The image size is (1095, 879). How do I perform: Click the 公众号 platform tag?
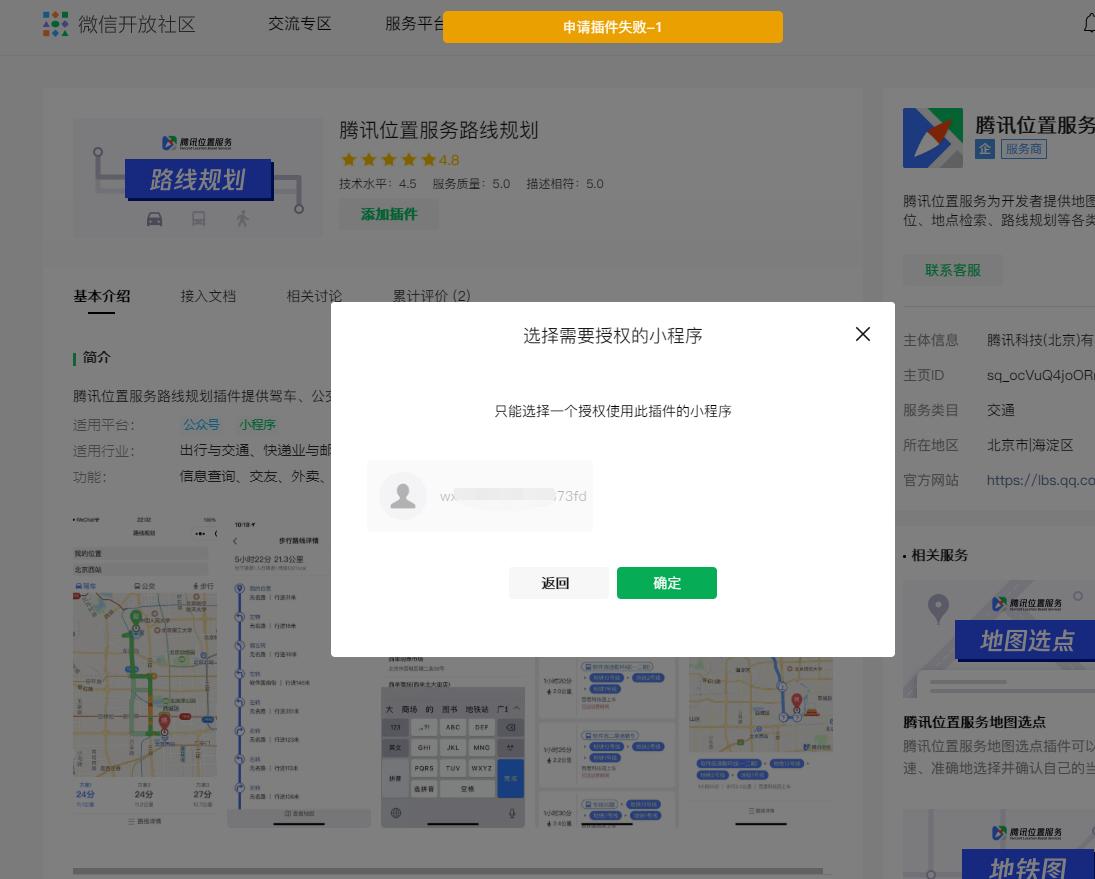point(201,424)
